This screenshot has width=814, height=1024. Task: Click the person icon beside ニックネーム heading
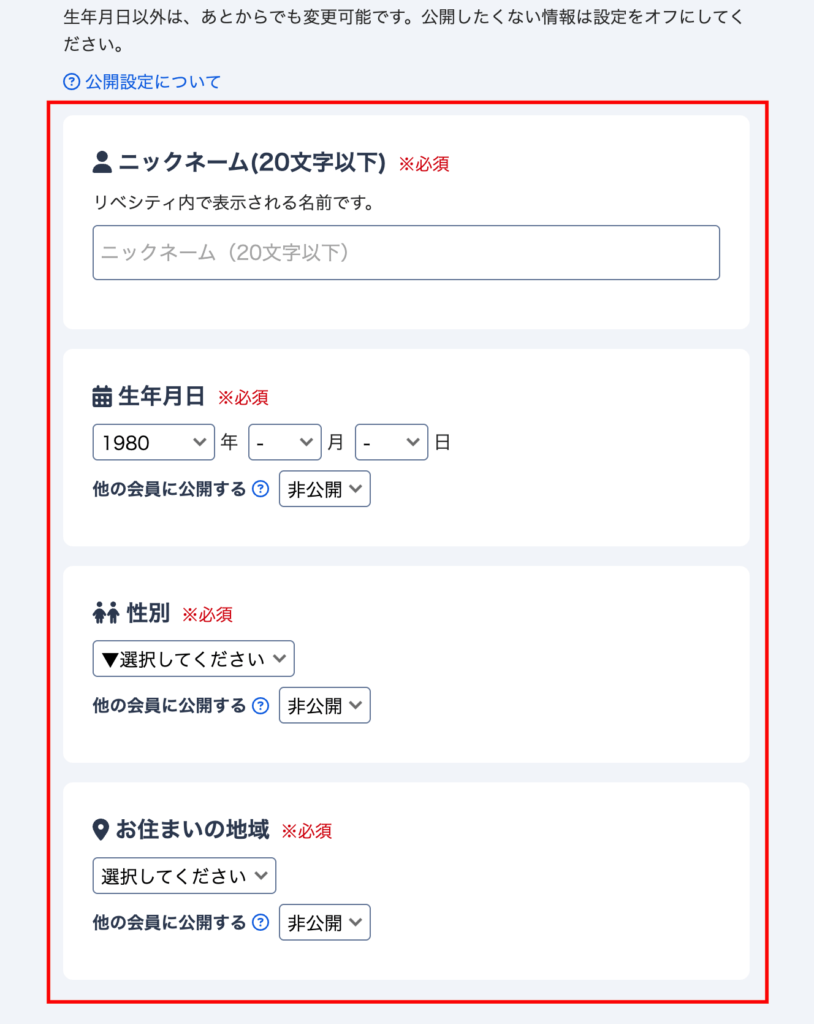pos(102,162)
